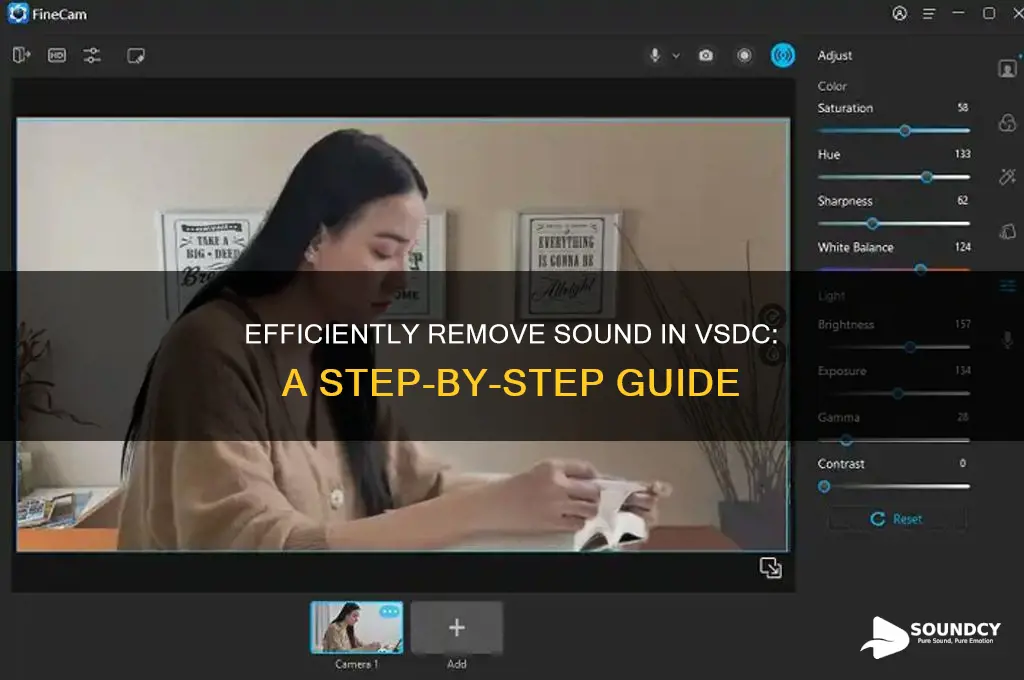Click the Camera 1 label

(357, 664)
